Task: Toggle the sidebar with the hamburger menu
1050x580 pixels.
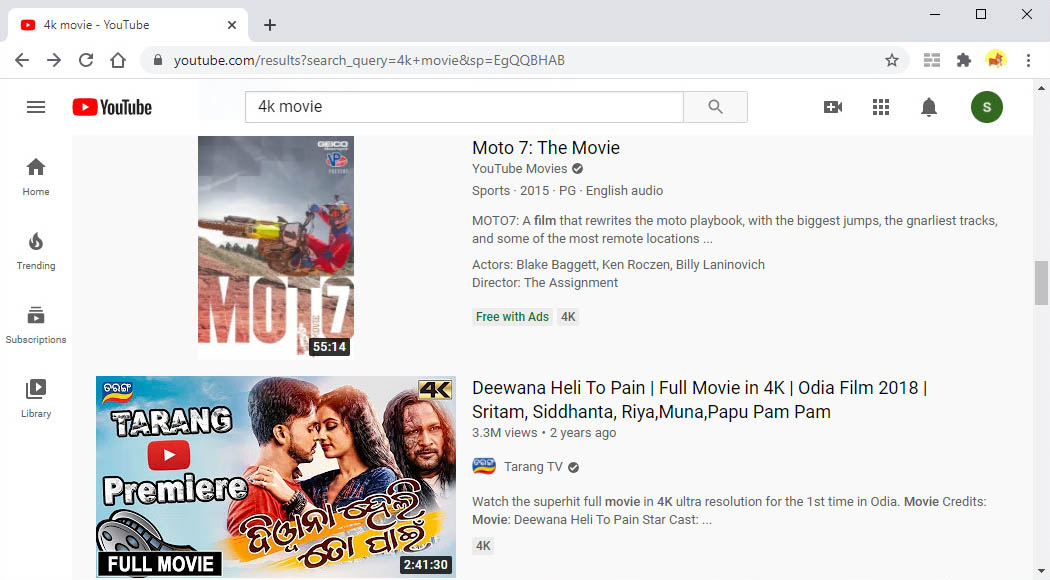Action: click(x=36, y=107)
